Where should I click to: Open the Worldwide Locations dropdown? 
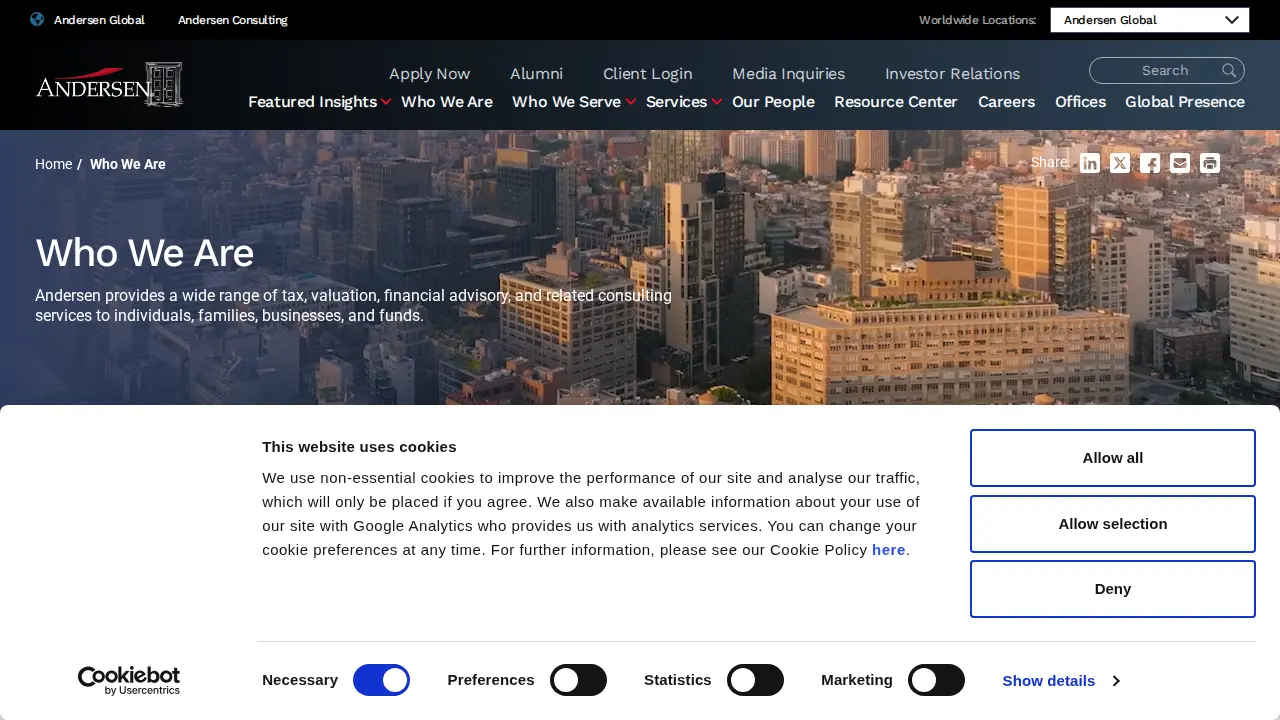click(x=1150, y=20)
